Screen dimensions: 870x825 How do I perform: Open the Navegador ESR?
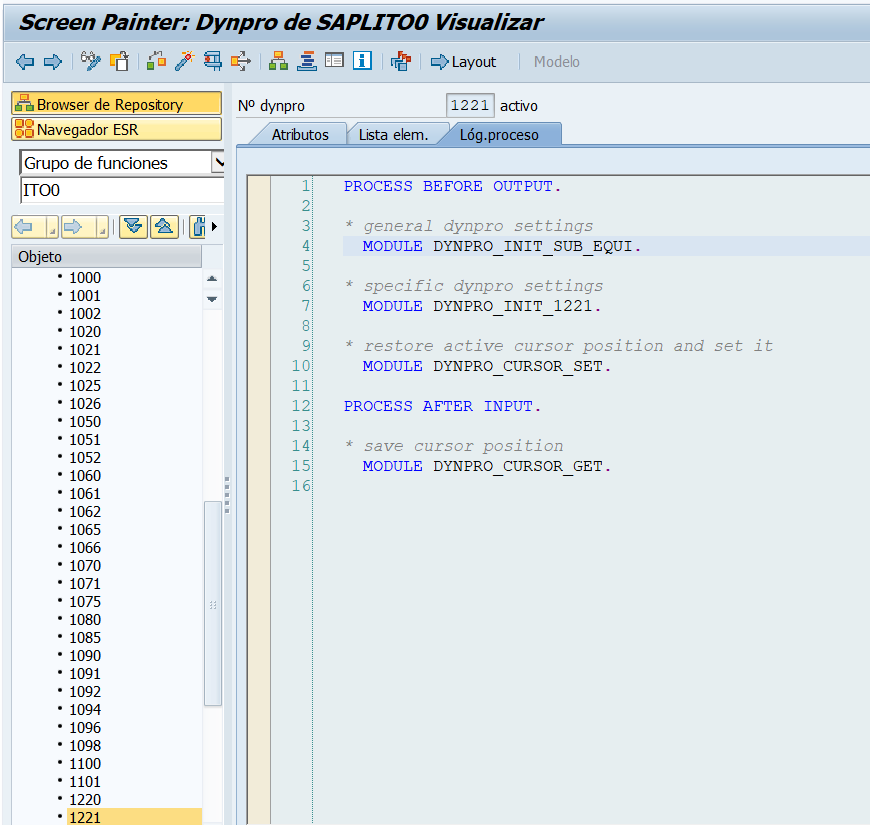click(x=116, y=129)
